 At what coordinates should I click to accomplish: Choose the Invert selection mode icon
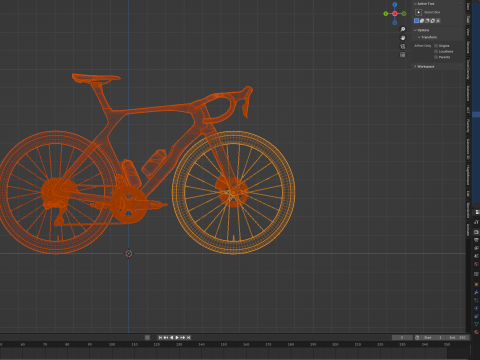(x=432, y=21)
